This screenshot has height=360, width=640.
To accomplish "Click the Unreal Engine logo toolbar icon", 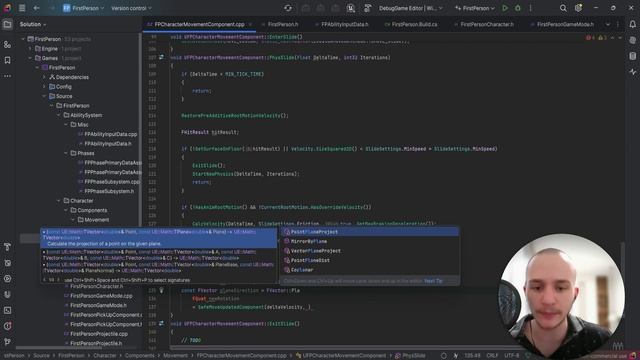I will click(x=351, y=8).
